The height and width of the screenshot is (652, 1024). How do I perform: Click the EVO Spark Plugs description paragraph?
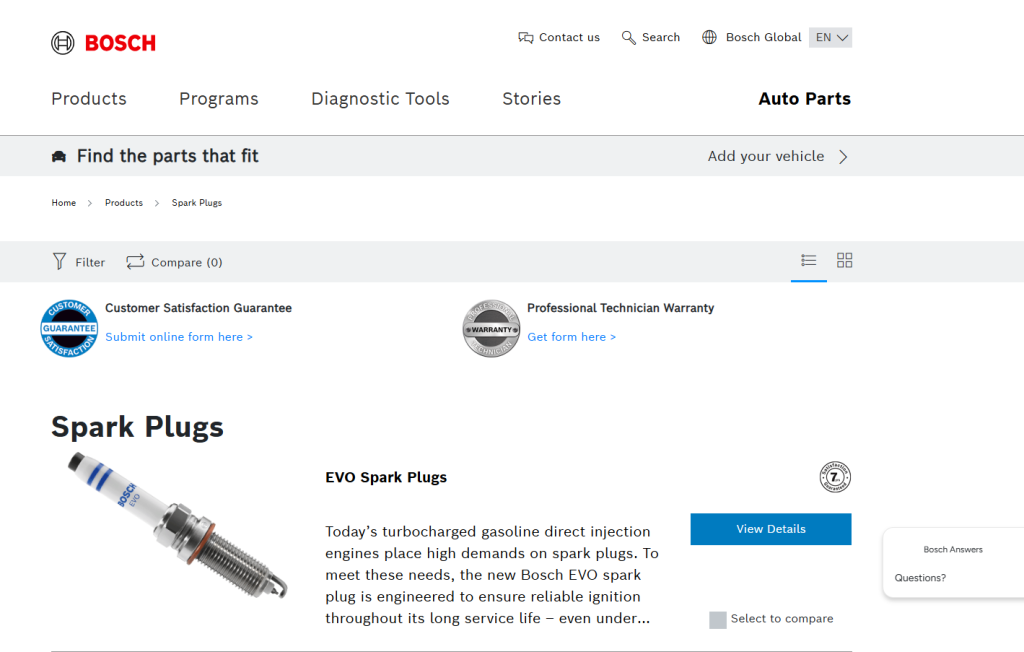[492, 575]
